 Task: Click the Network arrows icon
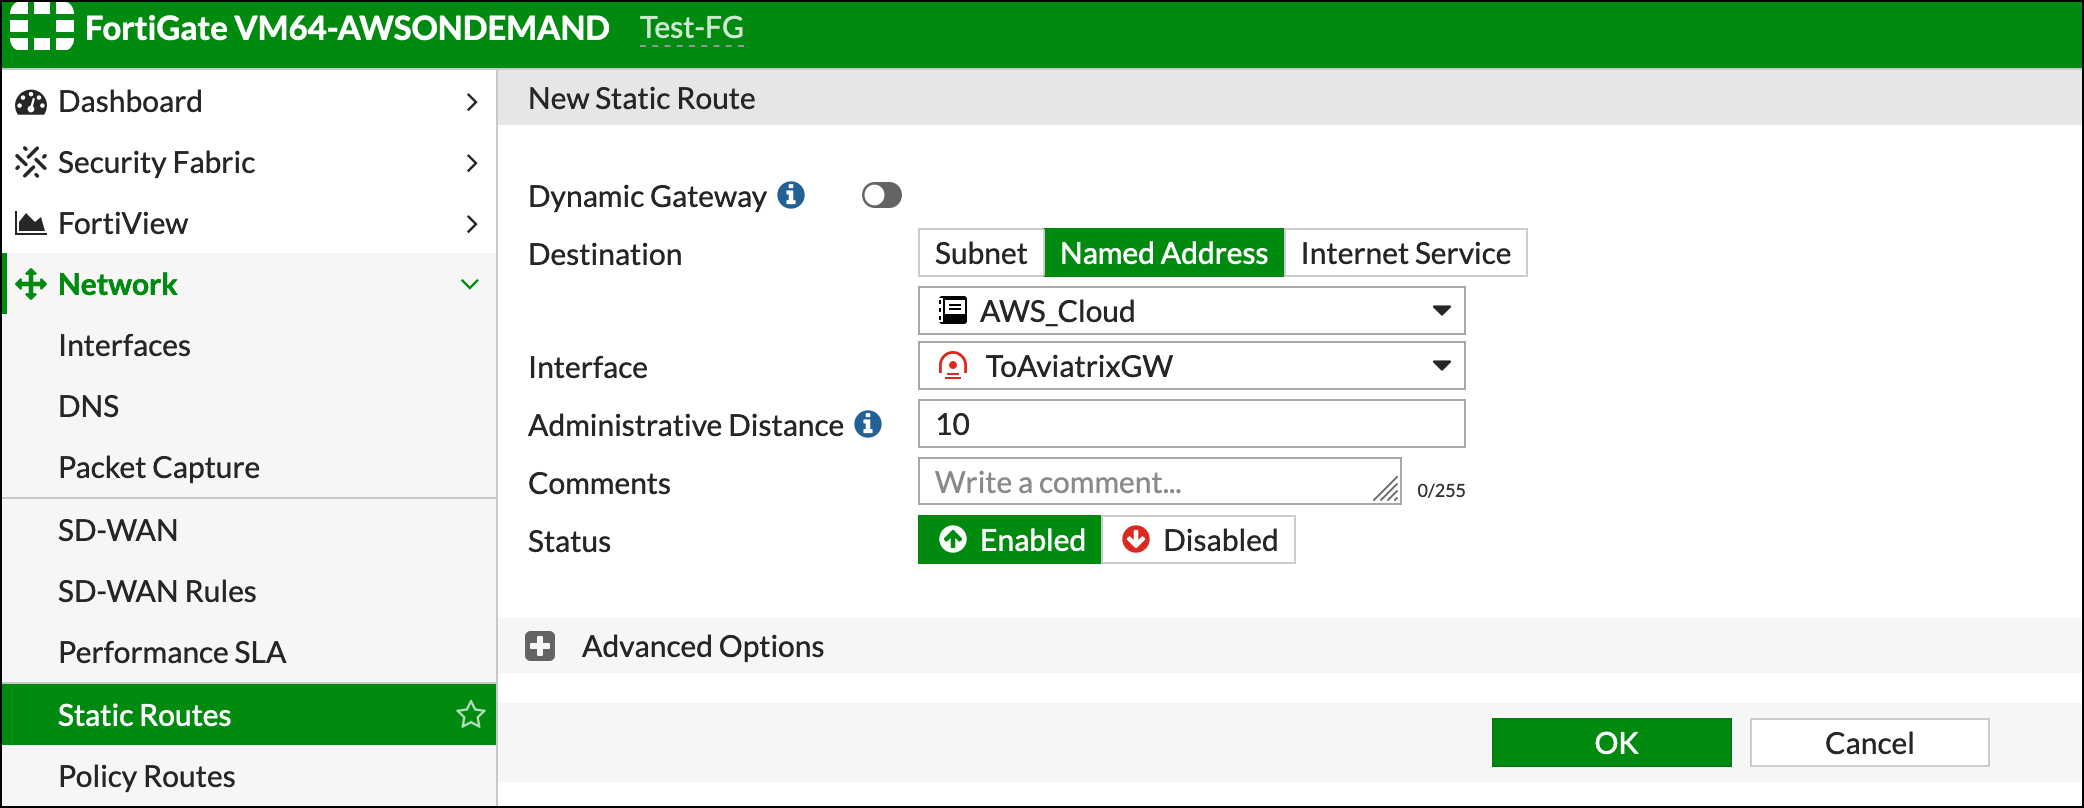point(31,284)
